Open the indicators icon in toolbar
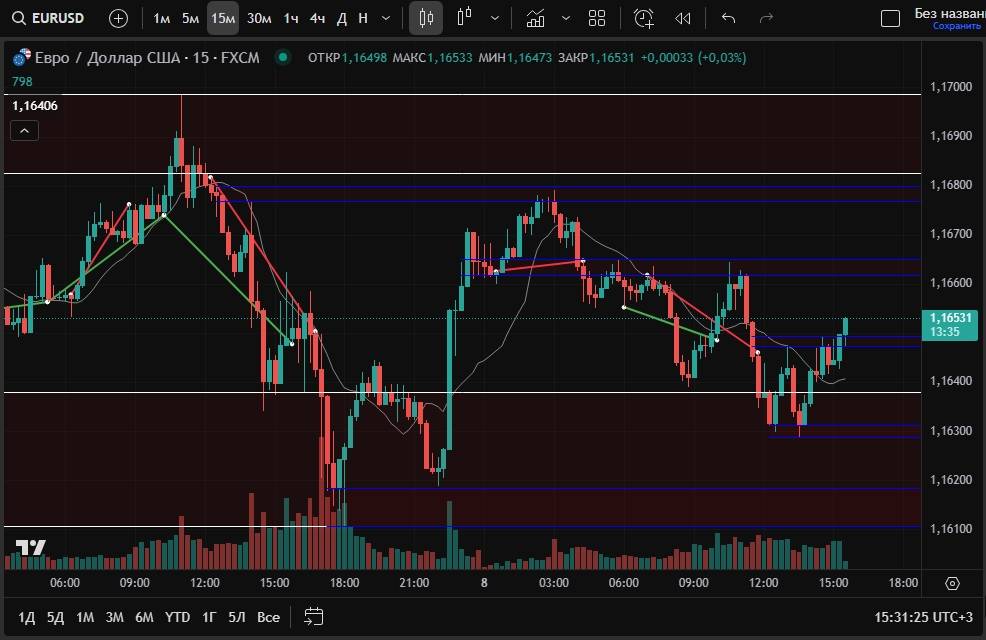This screenshot has height=640, width=986. (536, 18)
